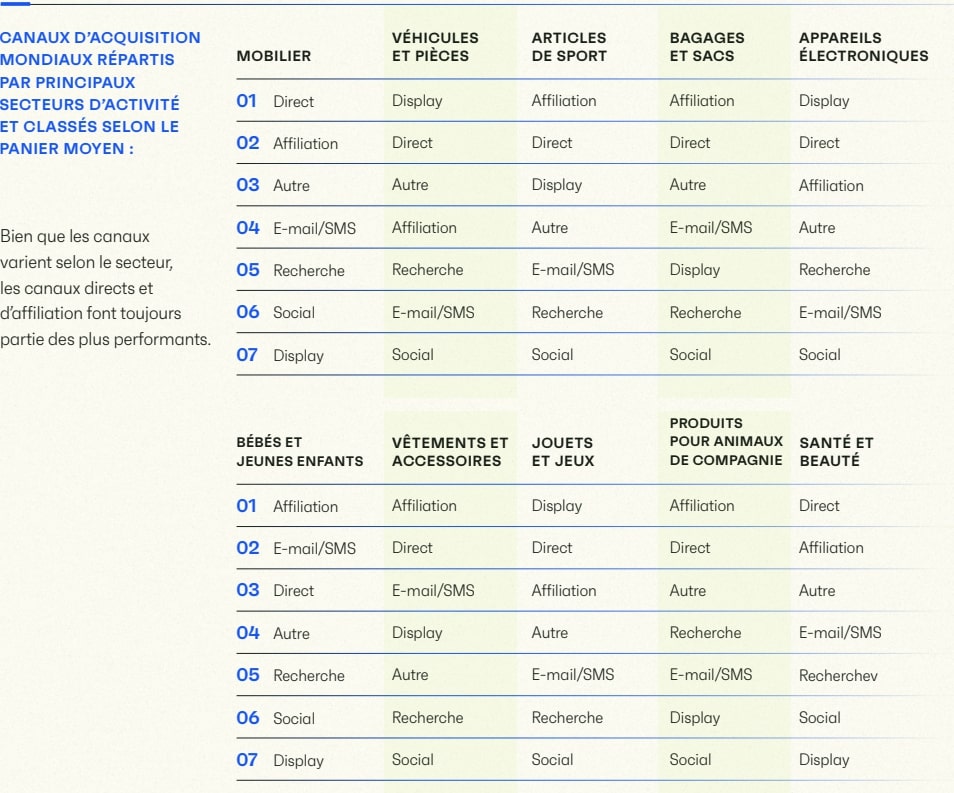Select Affiliation under Jouets et Jeux
This screenshot has width=954, height=793.
(564, 591)
